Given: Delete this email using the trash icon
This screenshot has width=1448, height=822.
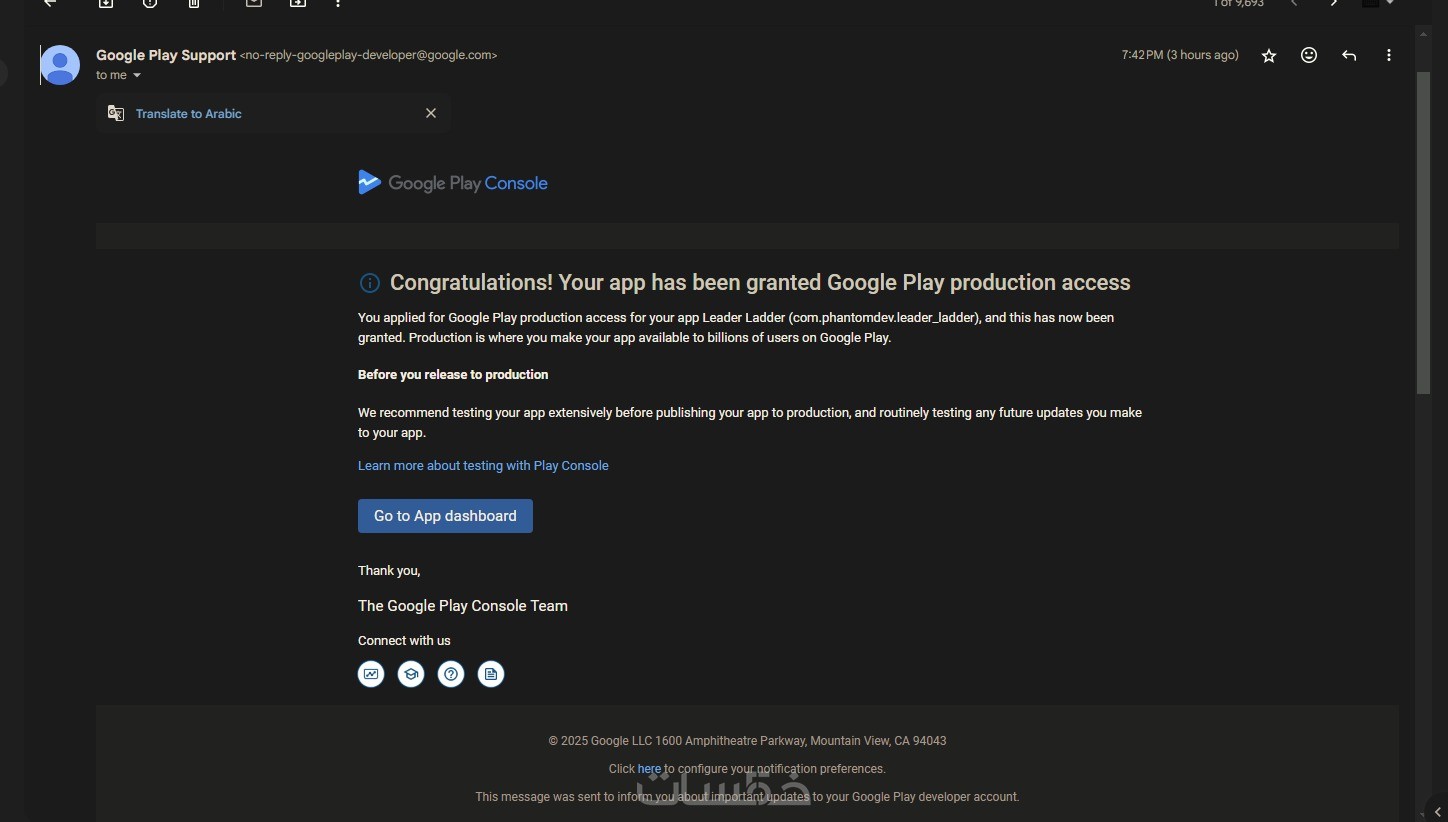Looking at the screenshot, I should pos(194,4).
